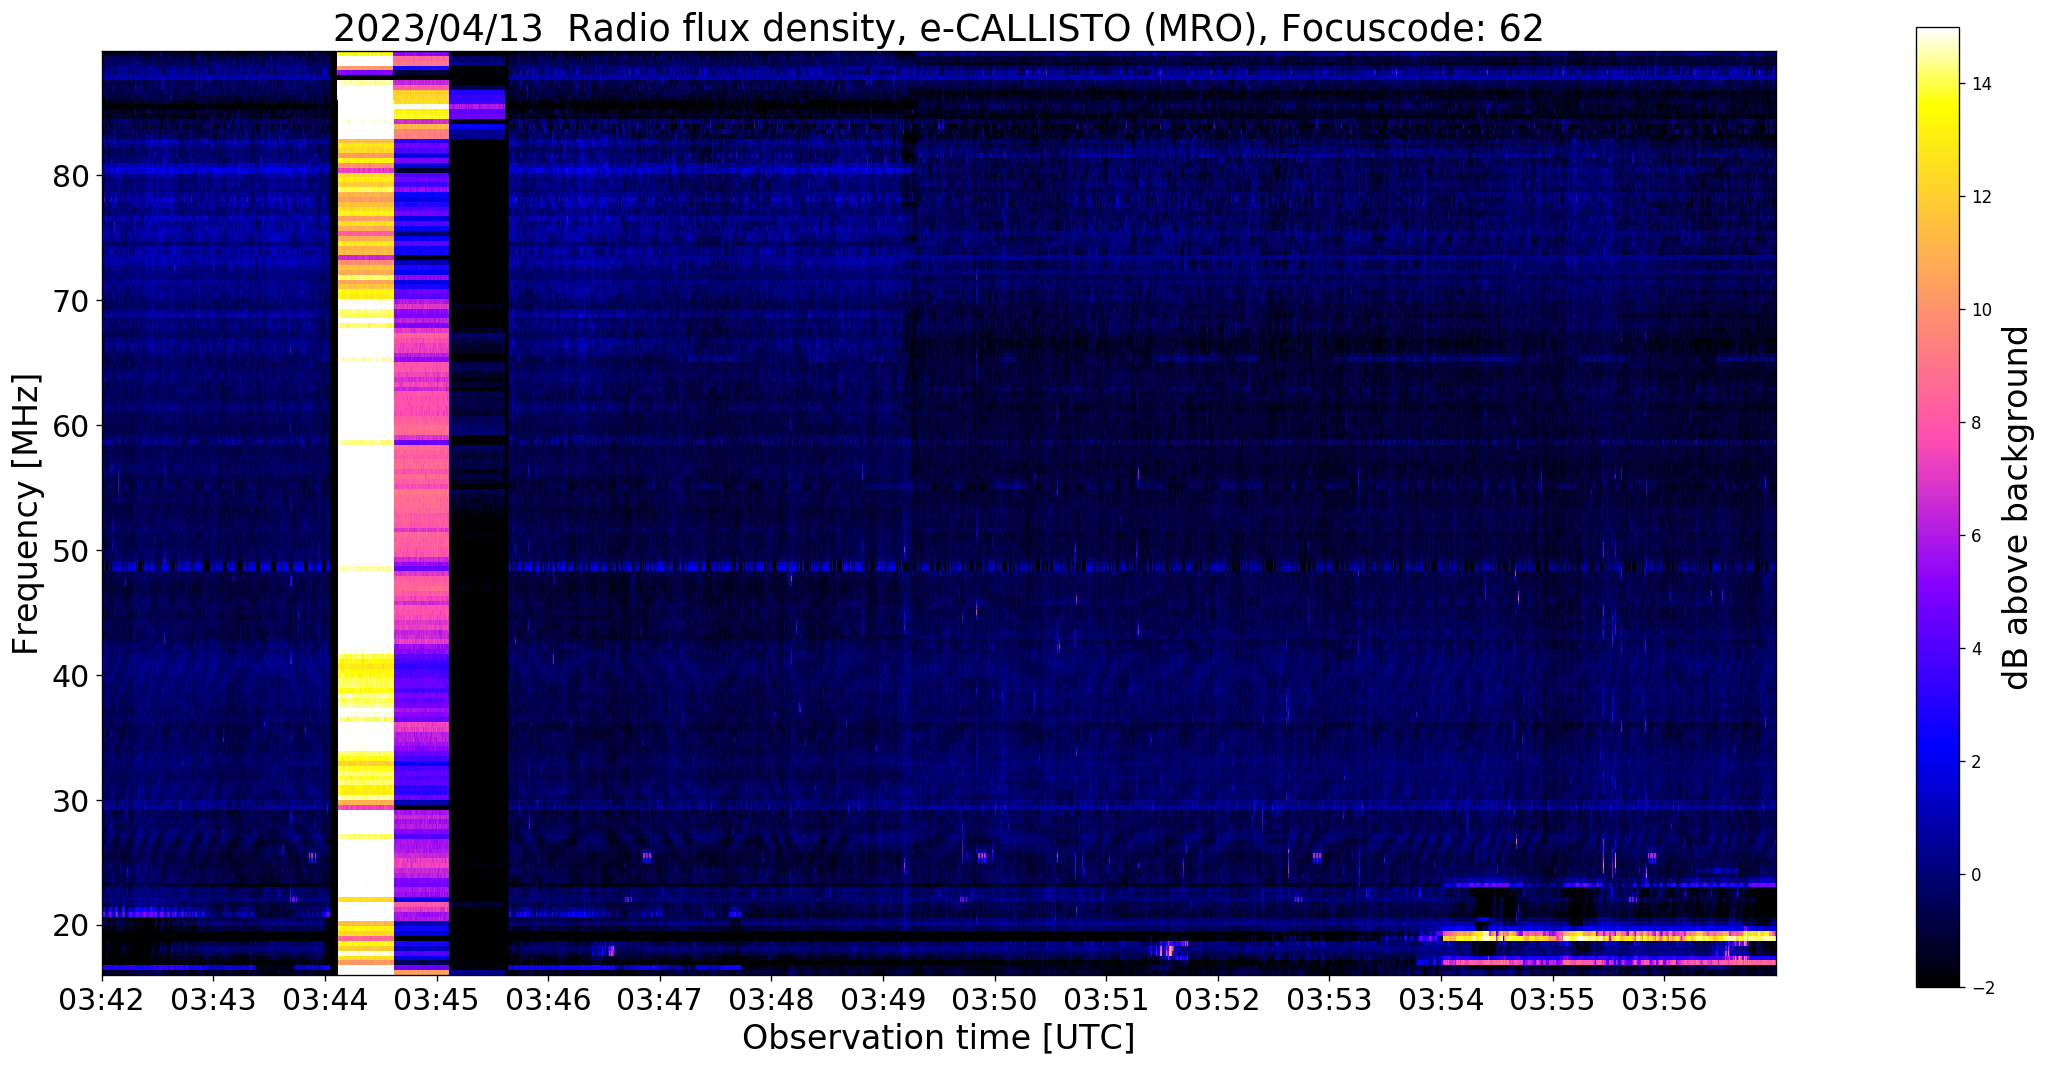Click the colorbar tick label 14
The height and width of the screenshot is (1067, 2047).
click(1980, 84)
